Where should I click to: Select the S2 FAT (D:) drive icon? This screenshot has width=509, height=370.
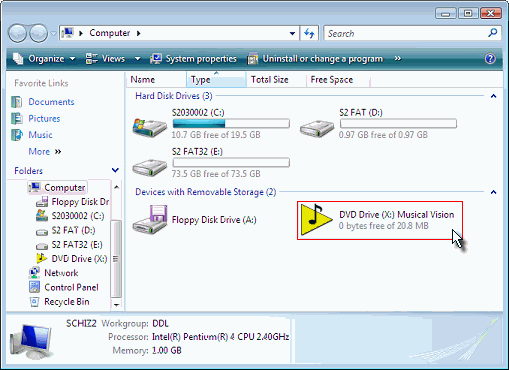pyautogui.click(x=317, y=128)
